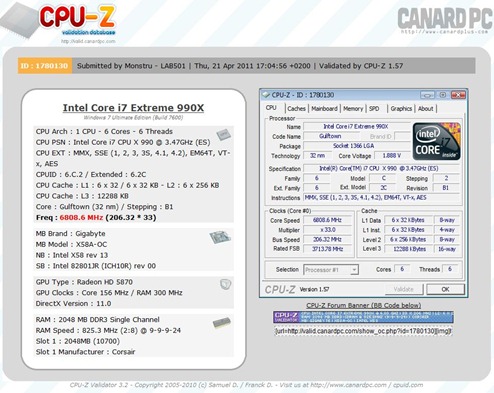The height and width of the screenshot is (393, 494).
Task: Click the Core Voltage value 1.888 V
Action: click(x=392, y=156)
